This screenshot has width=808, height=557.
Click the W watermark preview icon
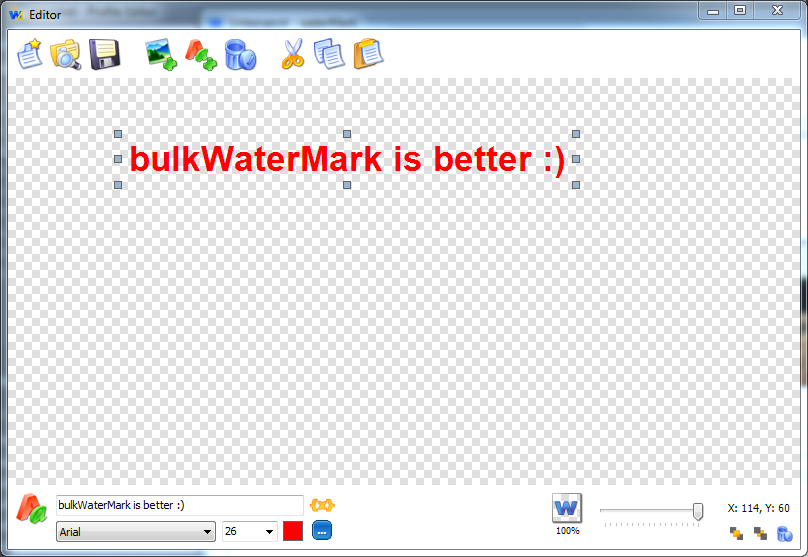(567, 508)
